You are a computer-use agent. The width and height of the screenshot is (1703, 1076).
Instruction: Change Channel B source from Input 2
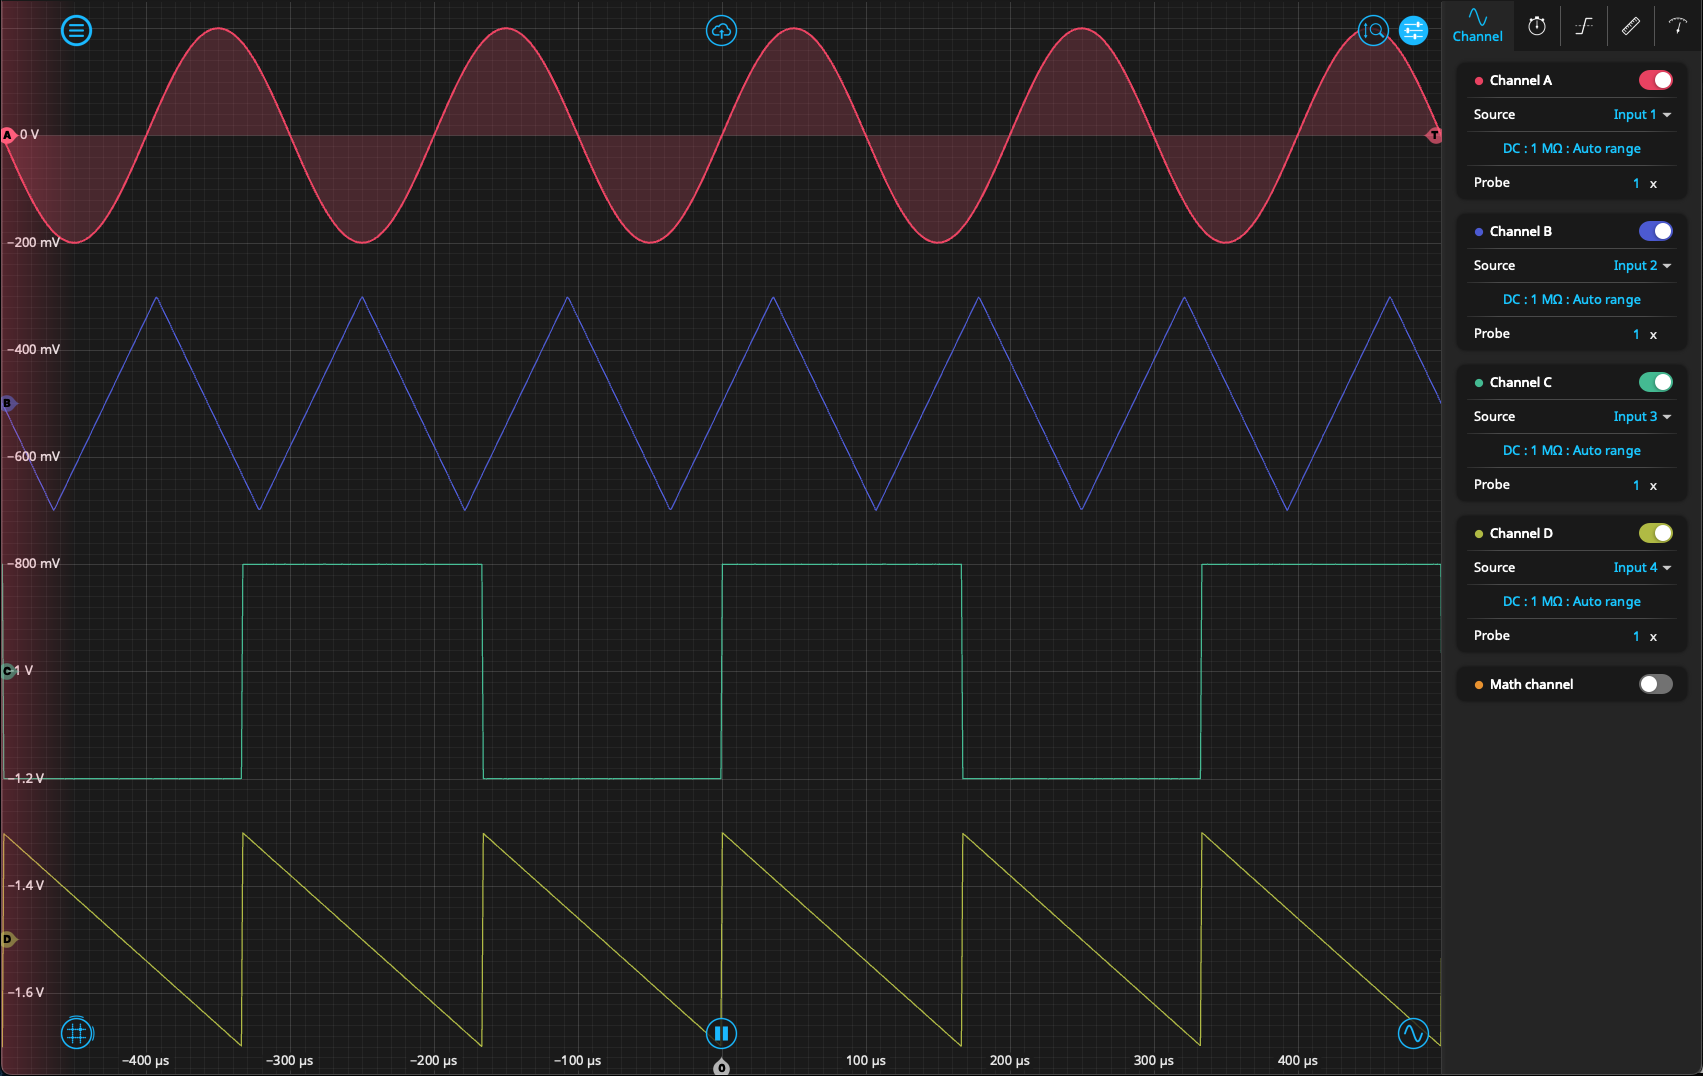pyautogui.click(x=1640, y=265)
